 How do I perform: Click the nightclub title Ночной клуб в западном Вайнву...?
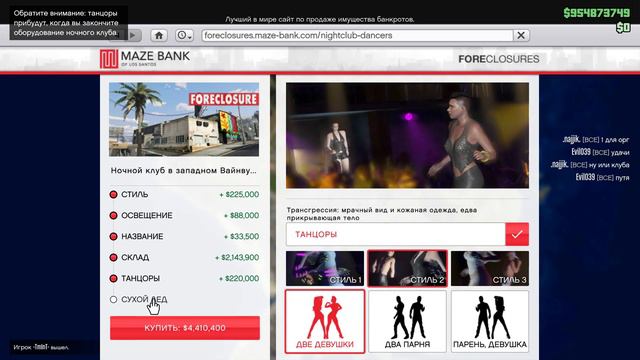pyautogui.click(x=184, y=171)
